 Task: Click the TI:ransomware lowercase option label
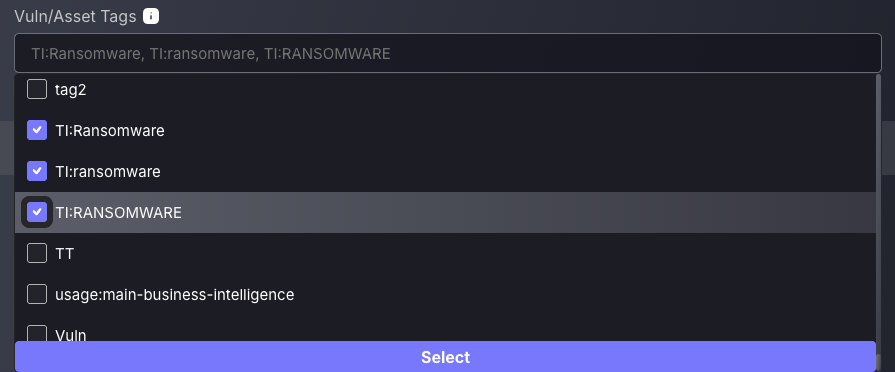(108, 171)
